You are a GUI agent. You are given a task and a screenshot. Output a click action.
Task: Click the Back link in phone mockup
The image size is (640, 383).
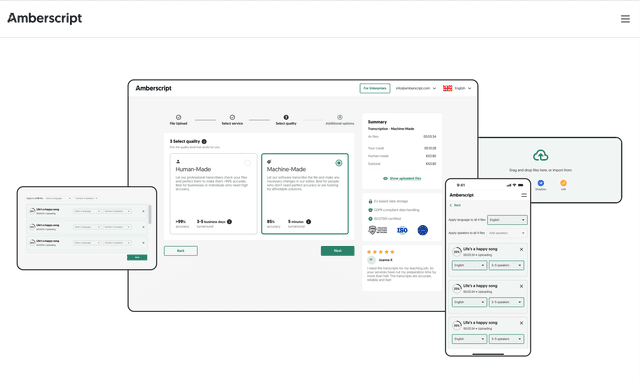[x=456, y=205]
